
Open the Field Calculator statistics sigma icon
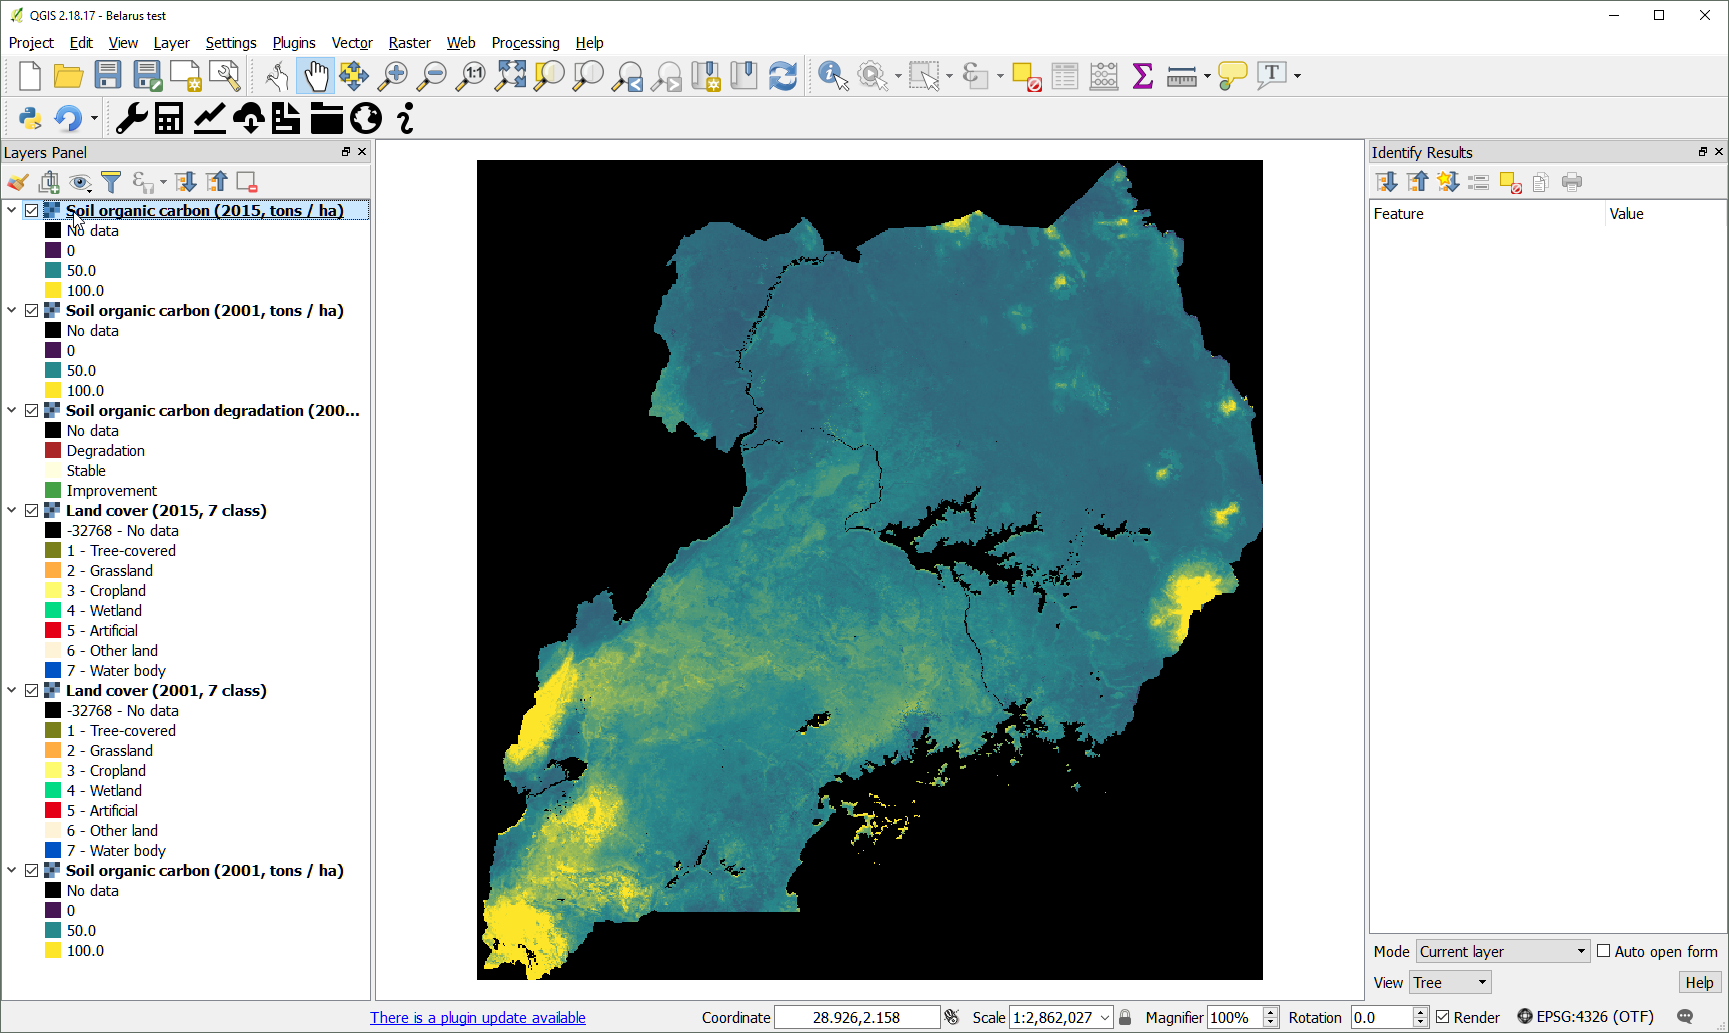pos(1142,76)
